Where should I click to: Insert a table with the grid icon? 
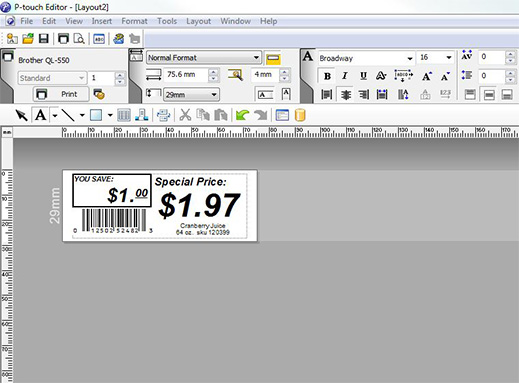[124, 115]
